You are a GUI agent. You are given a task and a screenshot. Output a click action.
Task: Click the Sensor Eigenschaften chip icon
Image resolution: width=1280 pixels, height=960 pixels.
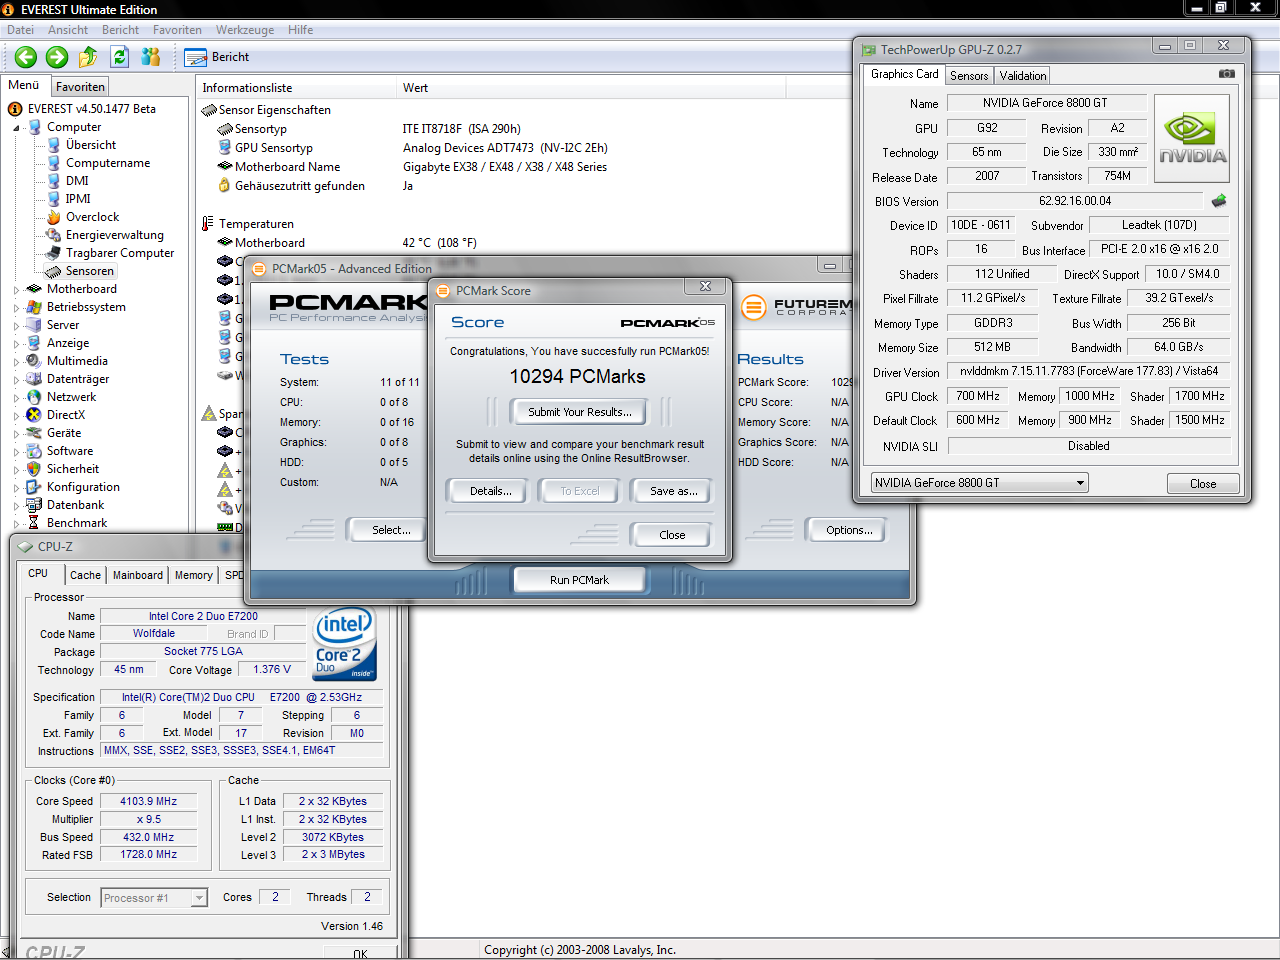tap(209, 110)
